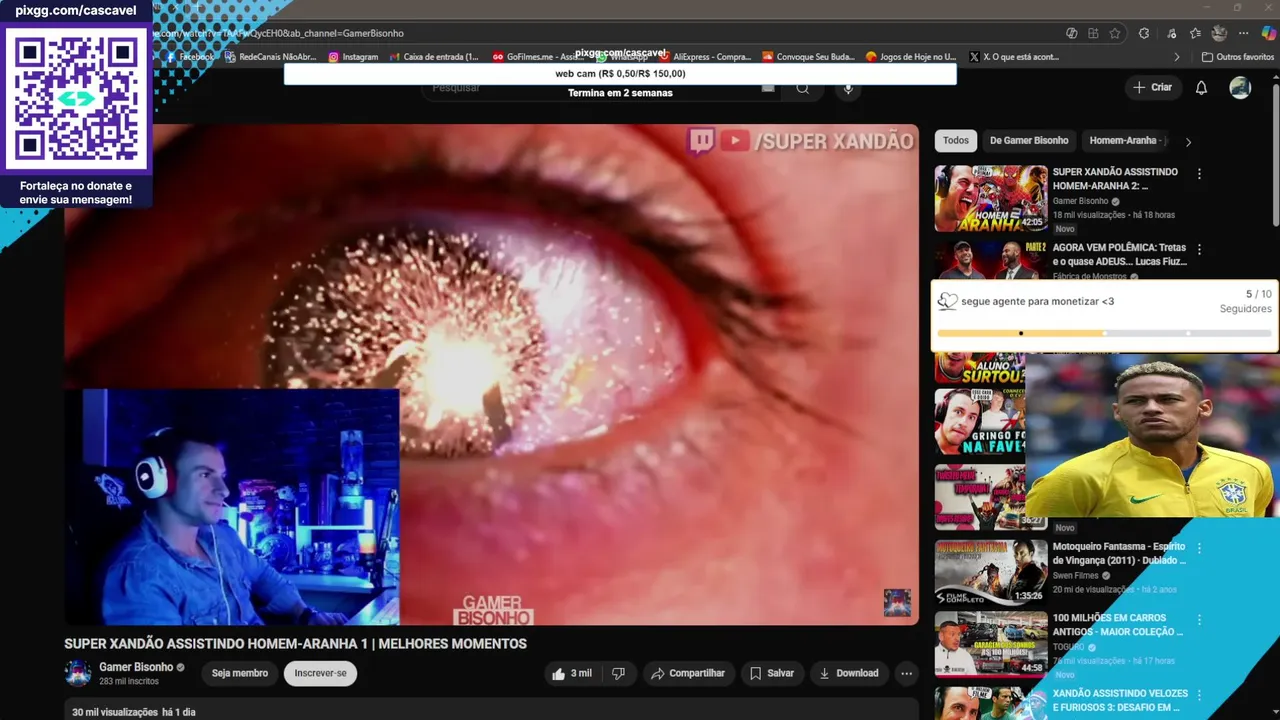This screenshot has height=720, width=1280.
Task: Open the browser Copilot icon
Action: point(1269,33)
